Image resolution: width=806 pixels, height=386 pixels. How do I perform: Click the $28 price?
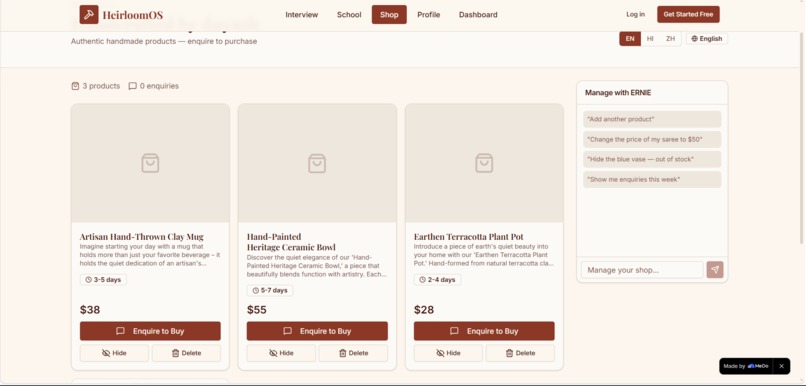424,310
